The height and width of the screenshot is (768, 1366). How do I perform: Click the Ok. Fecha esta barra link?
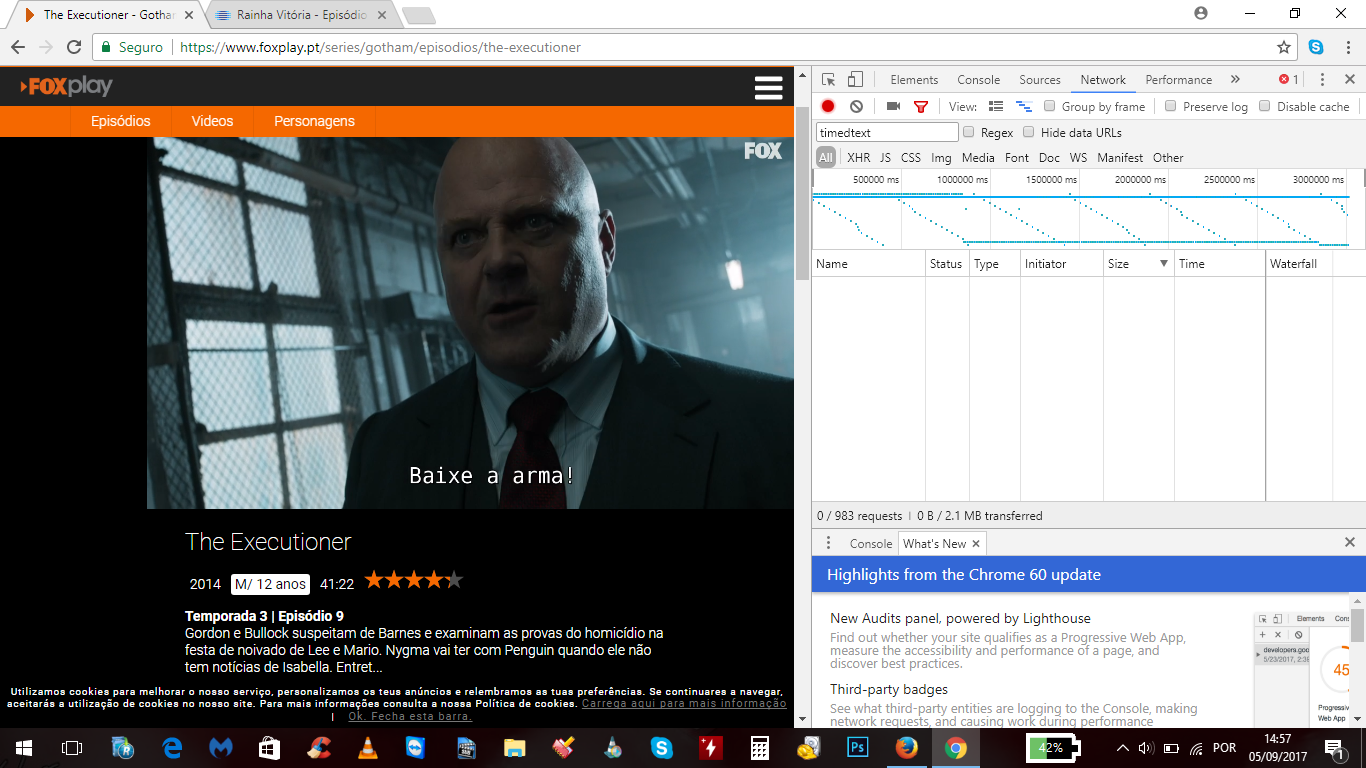(x=409, y=716)
